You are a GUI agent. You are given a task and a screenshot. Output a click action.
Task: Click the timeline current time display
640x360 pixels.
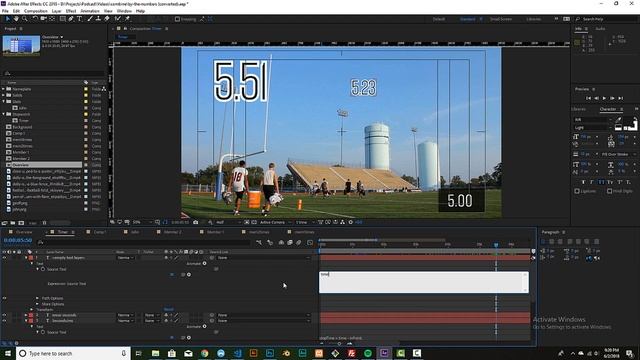[18, 240]
